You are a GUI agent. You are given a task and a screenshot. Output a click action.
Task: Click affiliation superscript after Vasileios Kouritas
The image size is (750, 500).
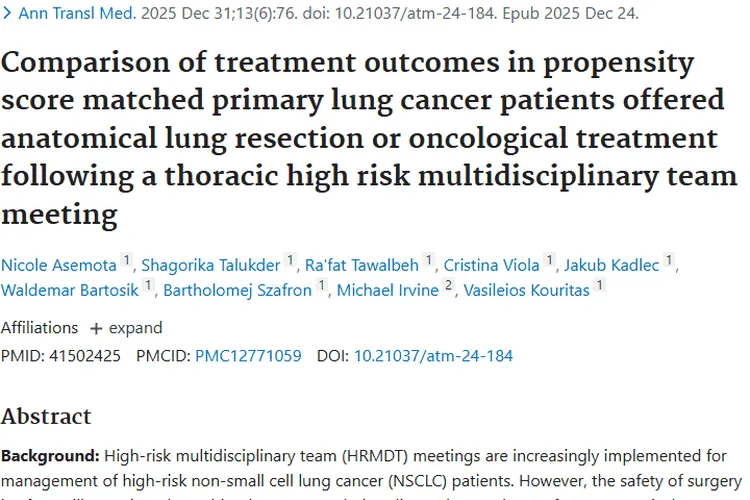[x=599, y=286]
